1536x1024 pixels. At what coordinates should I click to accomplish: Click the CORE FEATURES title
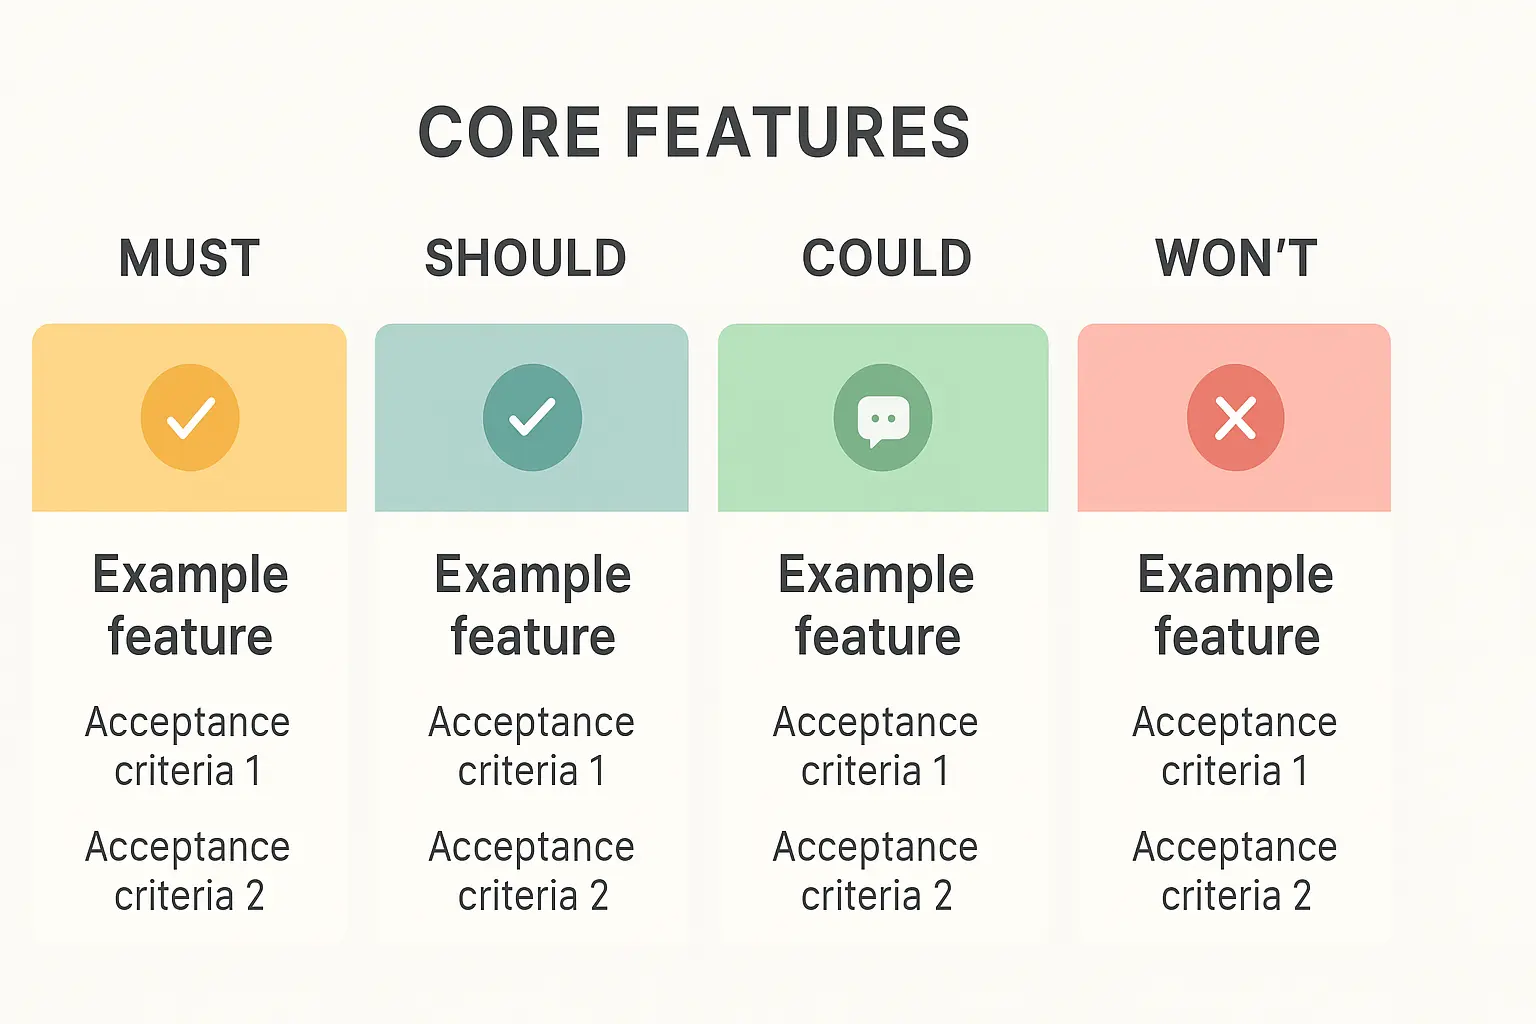pos(694,133)
